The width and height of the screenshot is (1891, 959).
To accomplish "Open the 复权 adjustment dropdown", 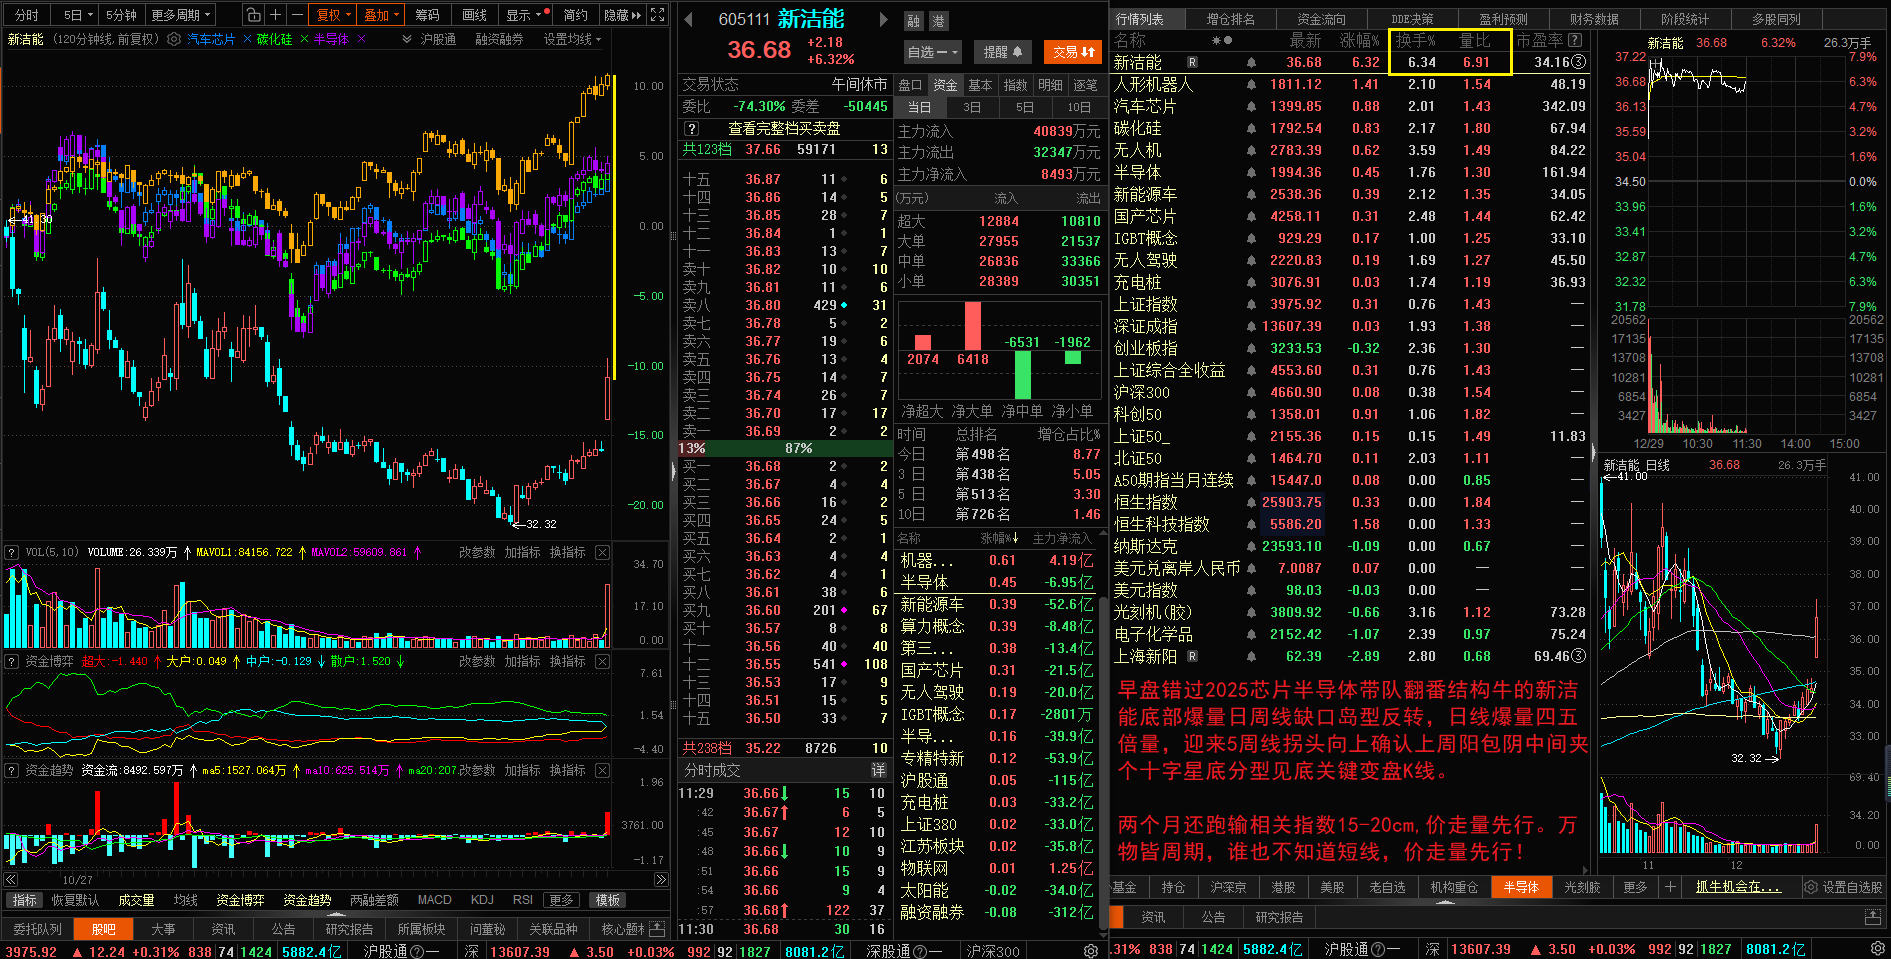I will [334, 15].
